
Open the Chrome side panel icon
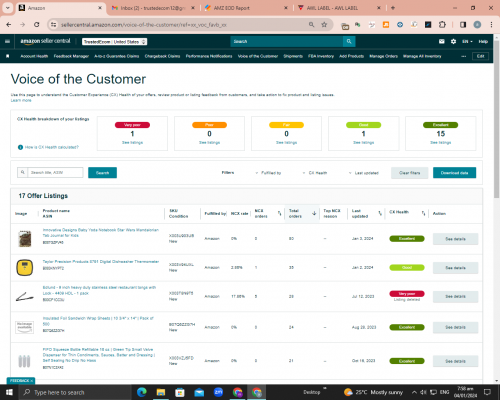click(x=463, y=24)
